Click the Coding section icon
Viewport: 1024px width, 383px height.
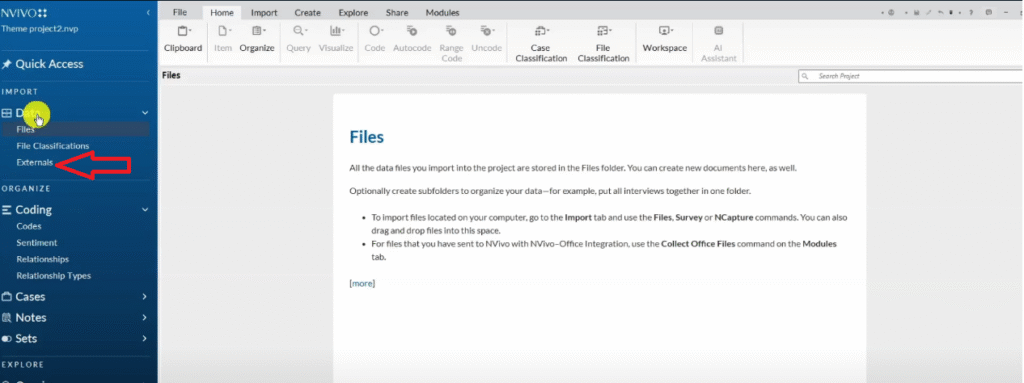(x=7, y=210)
